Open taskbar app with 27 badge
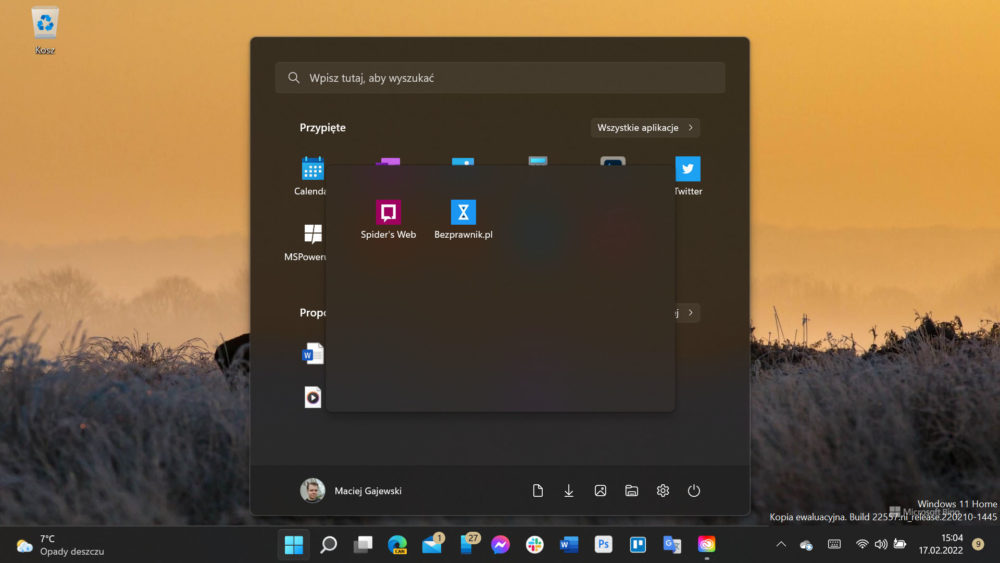 (x=468, y=544)
